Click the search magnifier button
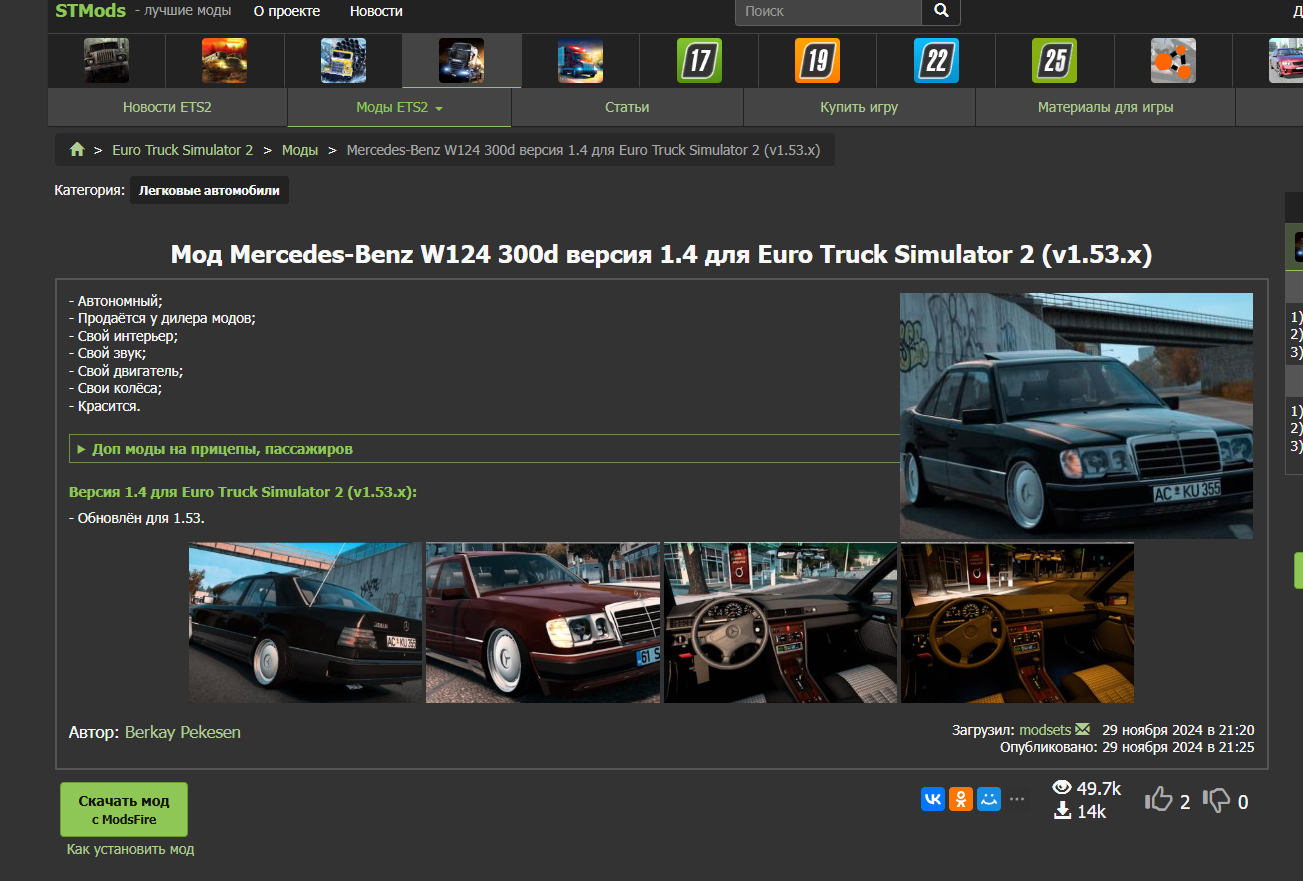This screenshot has width=1303, height=881. pyautogui.click(x=941, y=11)
